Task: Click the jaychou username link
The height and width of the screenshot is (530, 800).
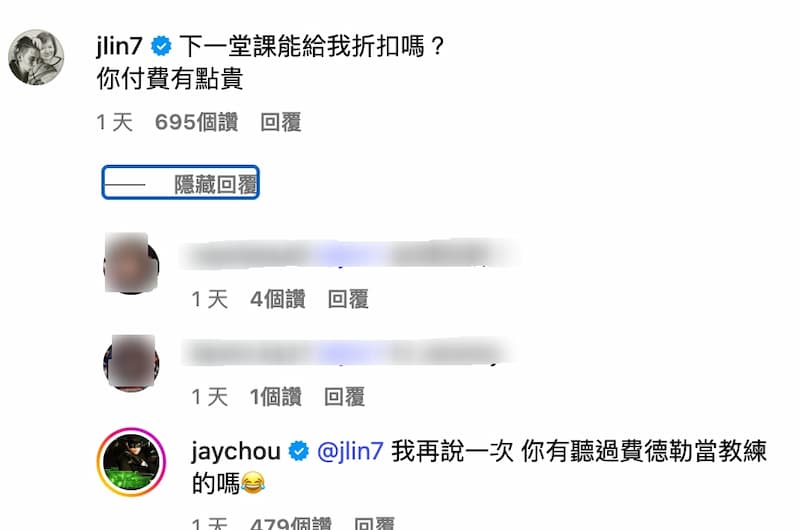Action: click(x=236, y=451)
